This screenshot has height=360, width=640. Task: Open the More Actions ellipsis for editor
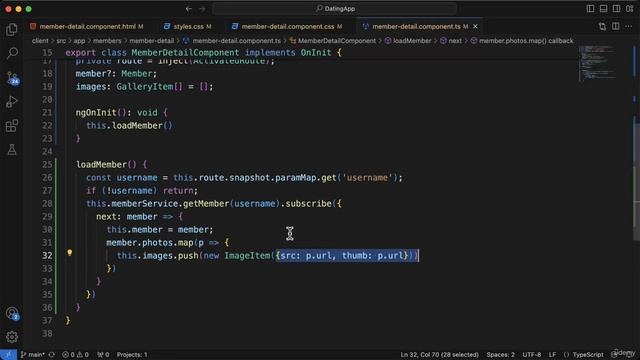coord(629,27)
